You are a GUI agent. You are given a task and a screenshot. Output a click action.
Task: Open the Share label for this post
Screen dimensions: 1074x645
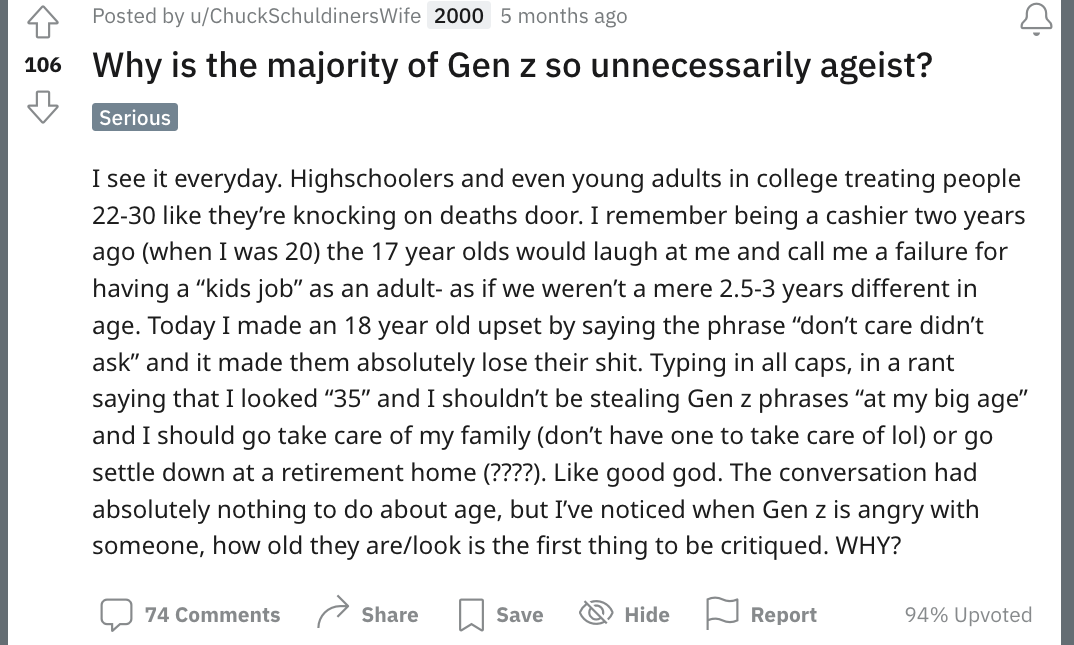390,615
